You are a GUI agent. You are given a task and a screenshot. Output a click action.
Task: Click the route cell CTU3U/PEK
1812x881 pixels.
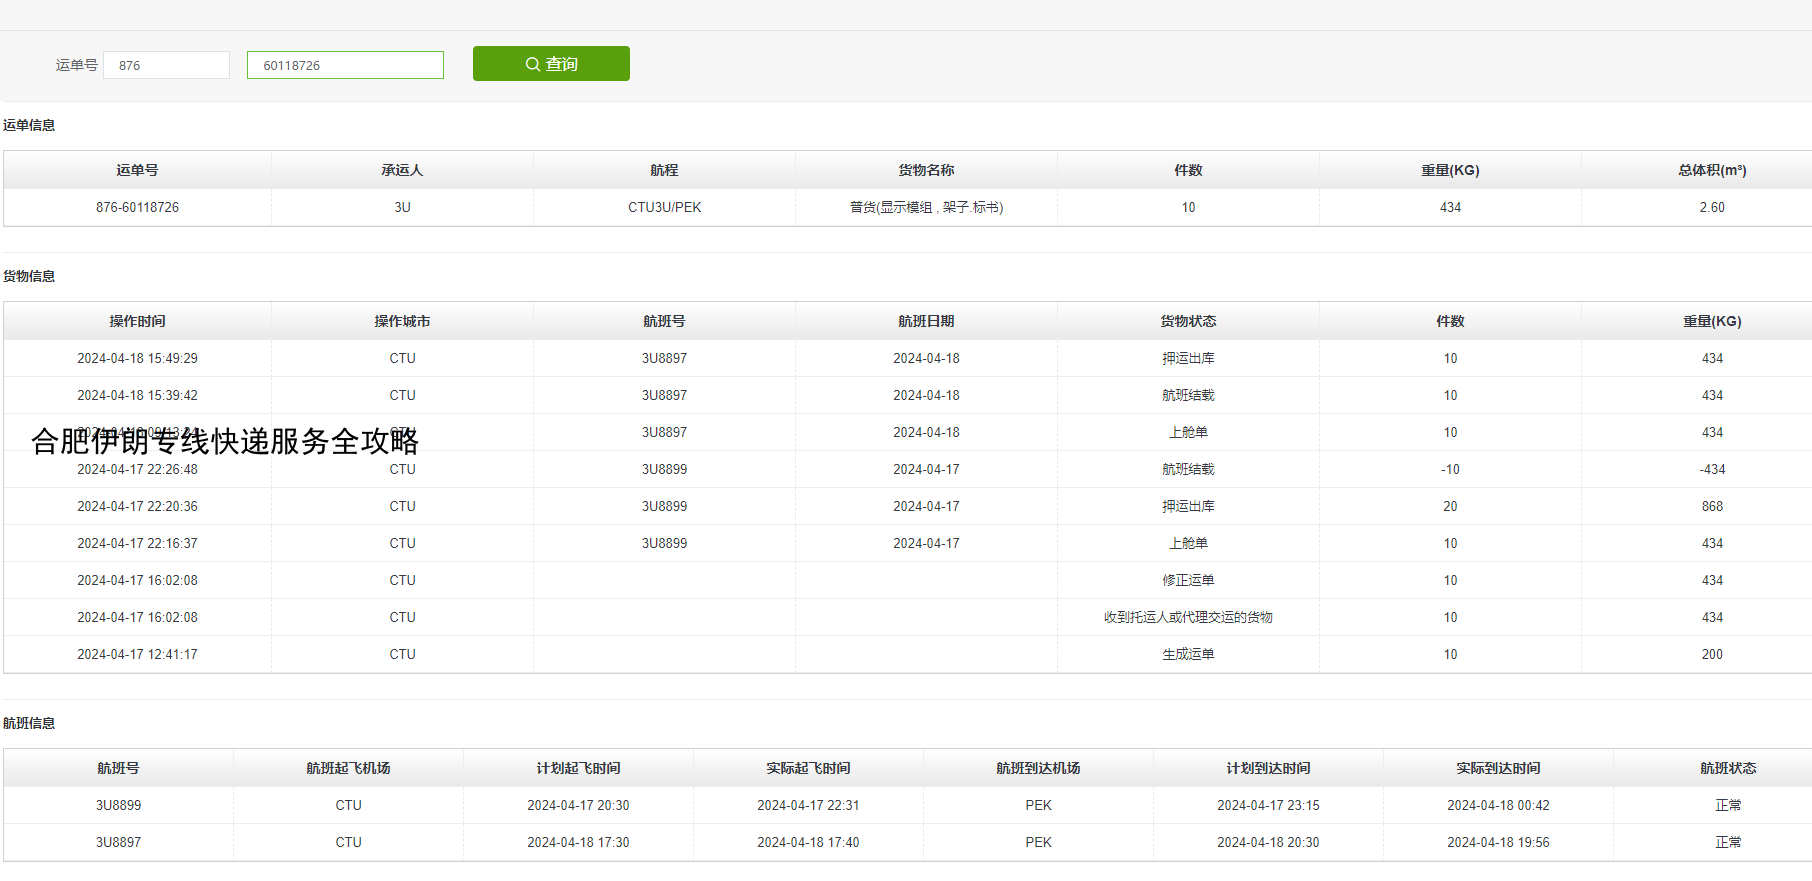[x=664, y=207]
